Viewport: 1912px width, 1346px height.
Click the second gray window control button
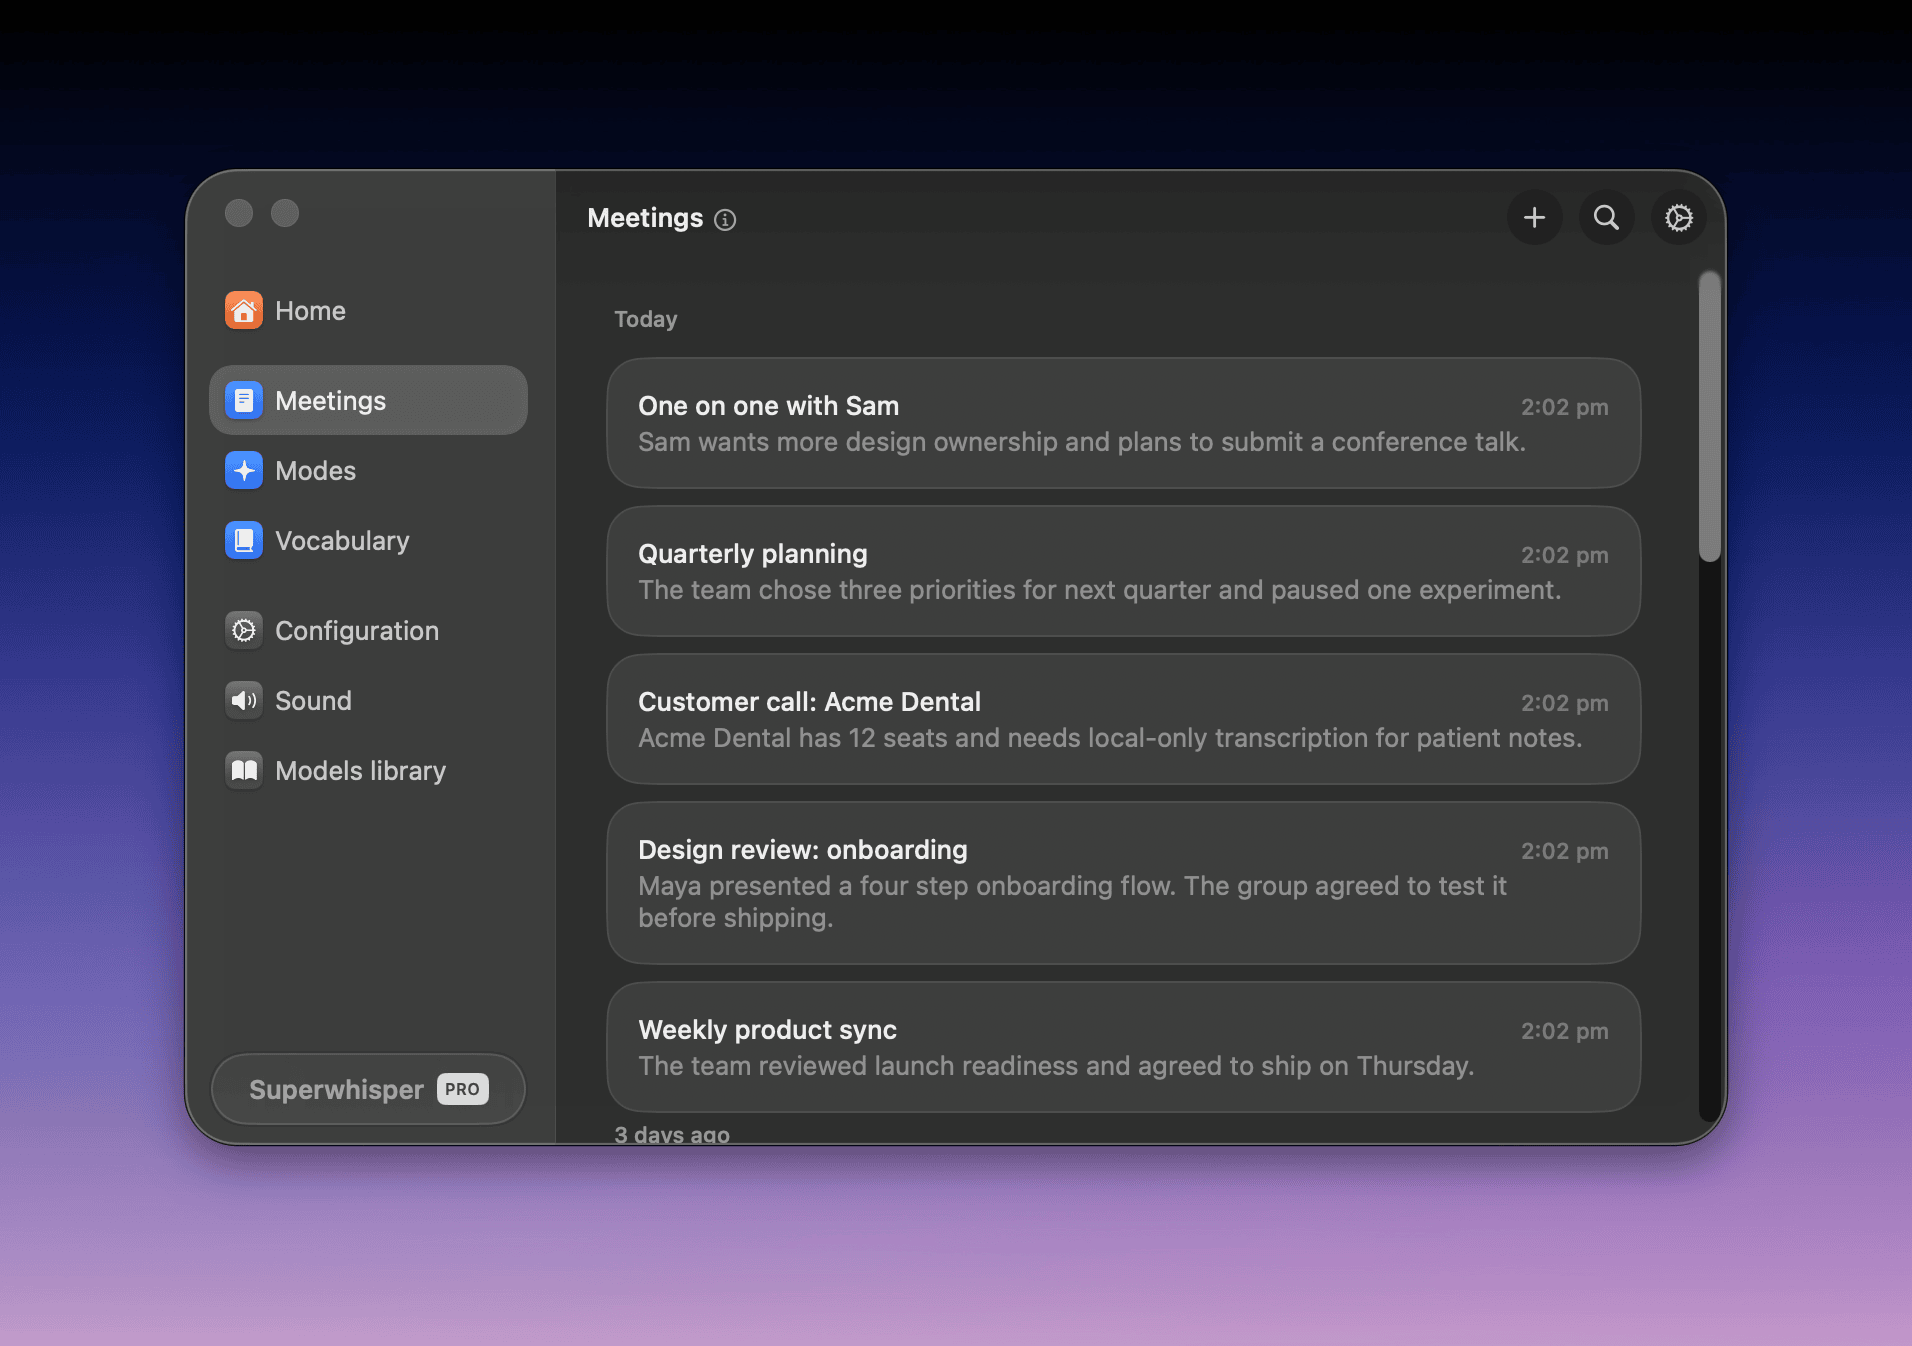tap(285, 213)
